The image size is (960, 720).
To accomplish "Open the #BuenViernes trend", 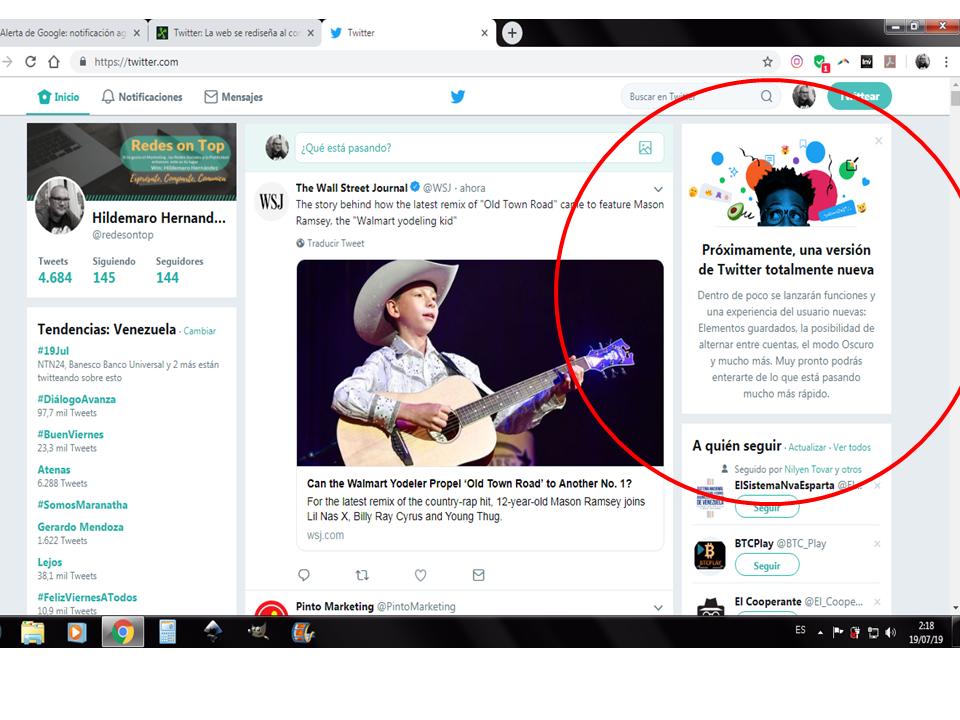I will click(70, 434).
